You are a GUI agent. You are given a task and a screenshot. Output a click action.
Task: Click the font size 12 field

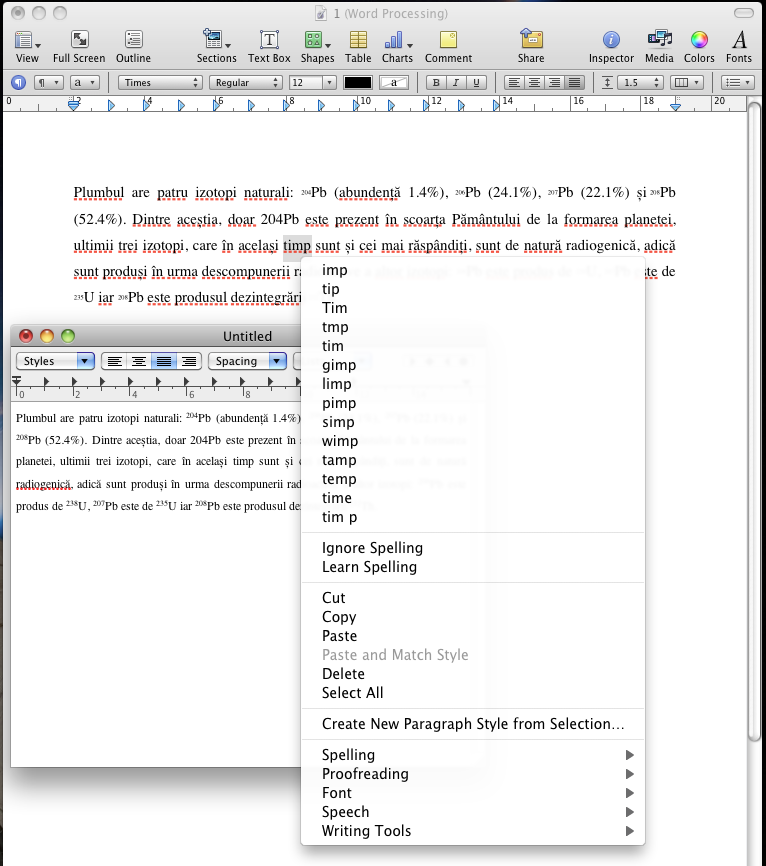click(x=305, y=83)
